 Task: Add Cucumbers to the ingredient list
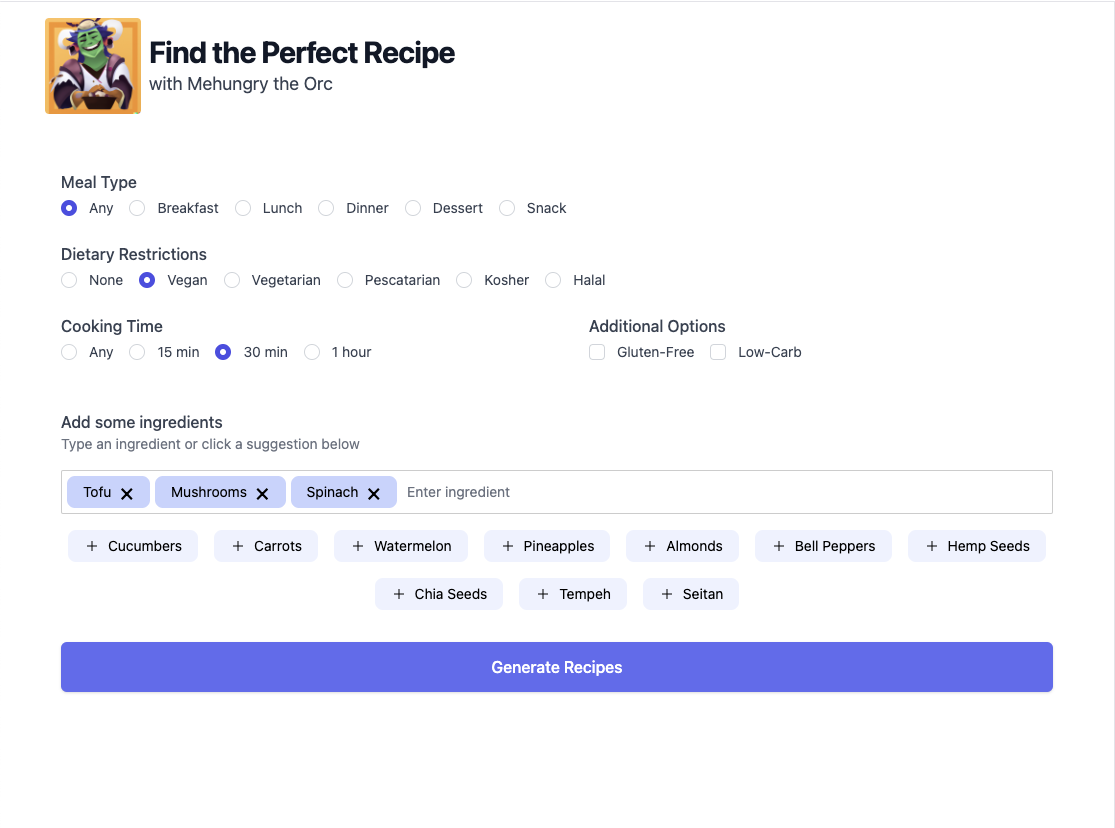click(132, 546)
